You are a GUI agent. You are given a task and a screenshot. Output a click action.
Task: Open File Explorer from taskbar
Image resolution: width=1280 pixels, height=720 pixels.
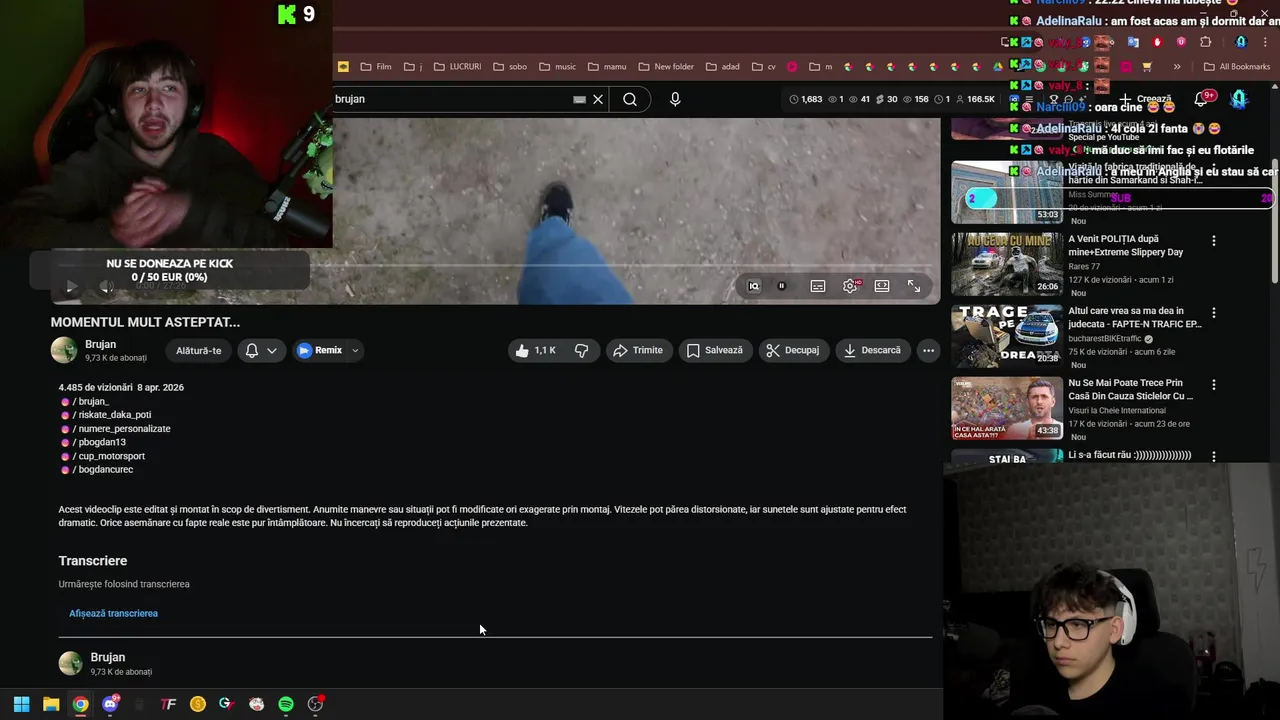pos(51,704)
